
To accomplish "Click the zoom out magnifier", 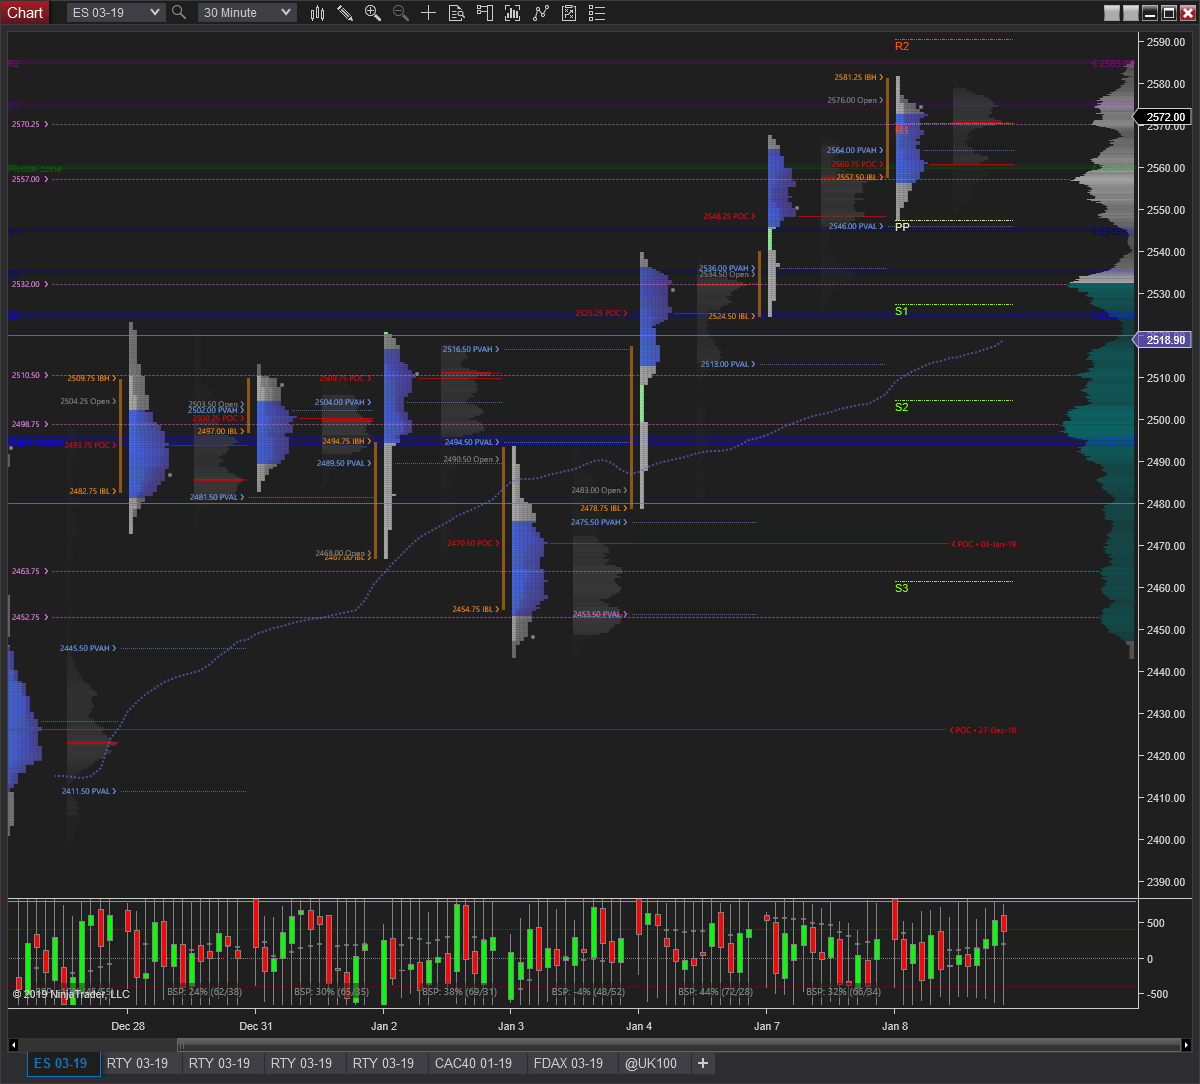I will click(401, 12).
